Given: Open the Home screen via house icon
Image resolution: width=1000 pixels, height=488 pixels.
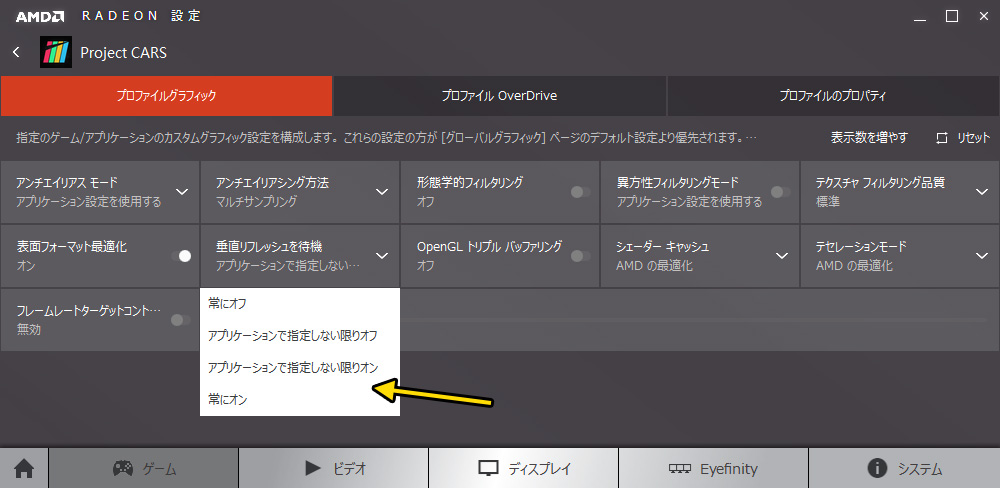Looking at the screenshot, I should [x=24, y=469].
